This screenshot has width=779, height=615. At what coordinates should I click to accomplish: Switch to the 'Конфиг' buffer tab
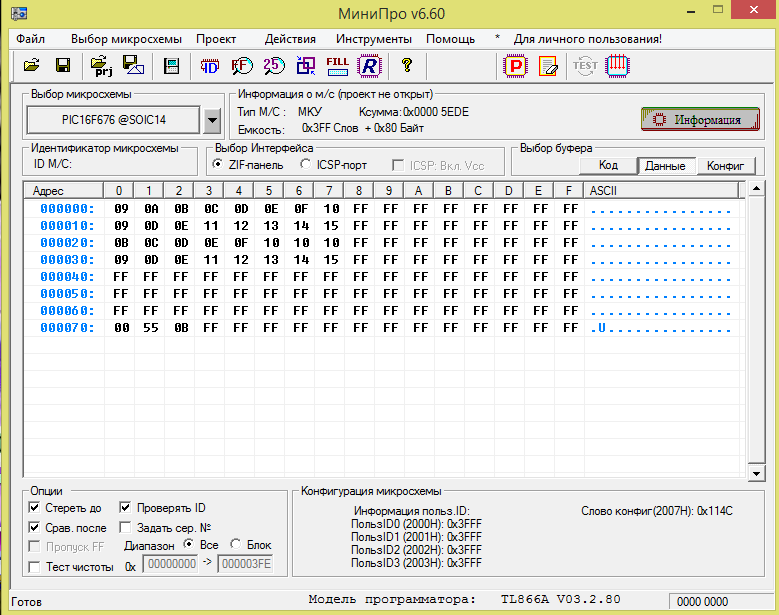(725, 166)
